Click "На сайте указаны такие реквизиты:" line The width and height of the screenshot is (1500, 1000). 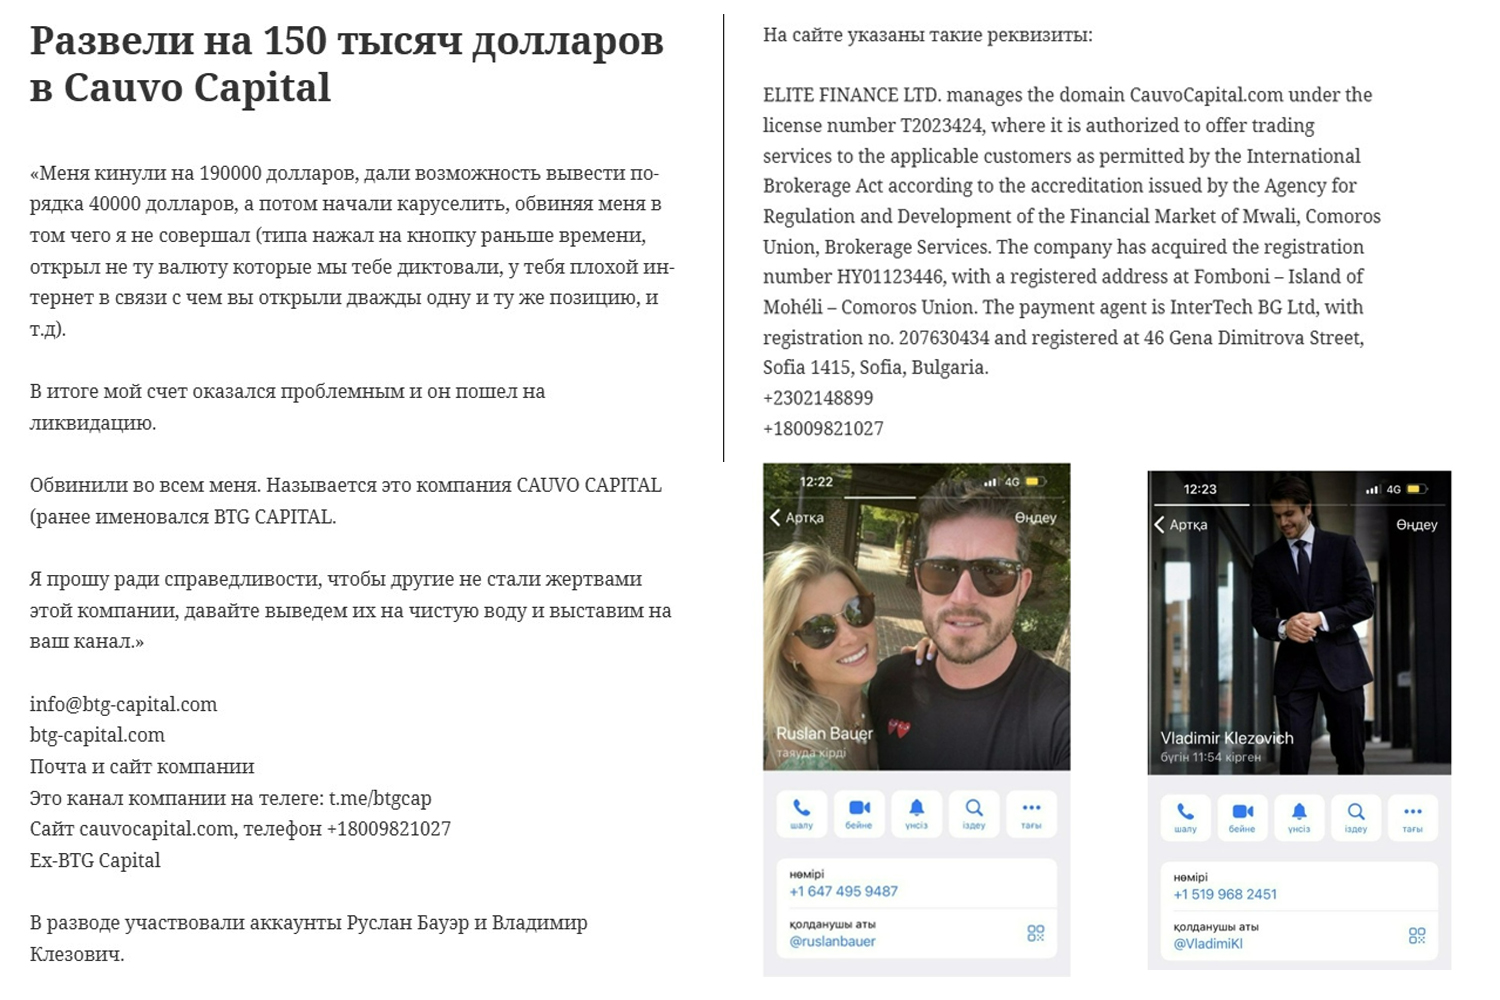click(927, 35)
